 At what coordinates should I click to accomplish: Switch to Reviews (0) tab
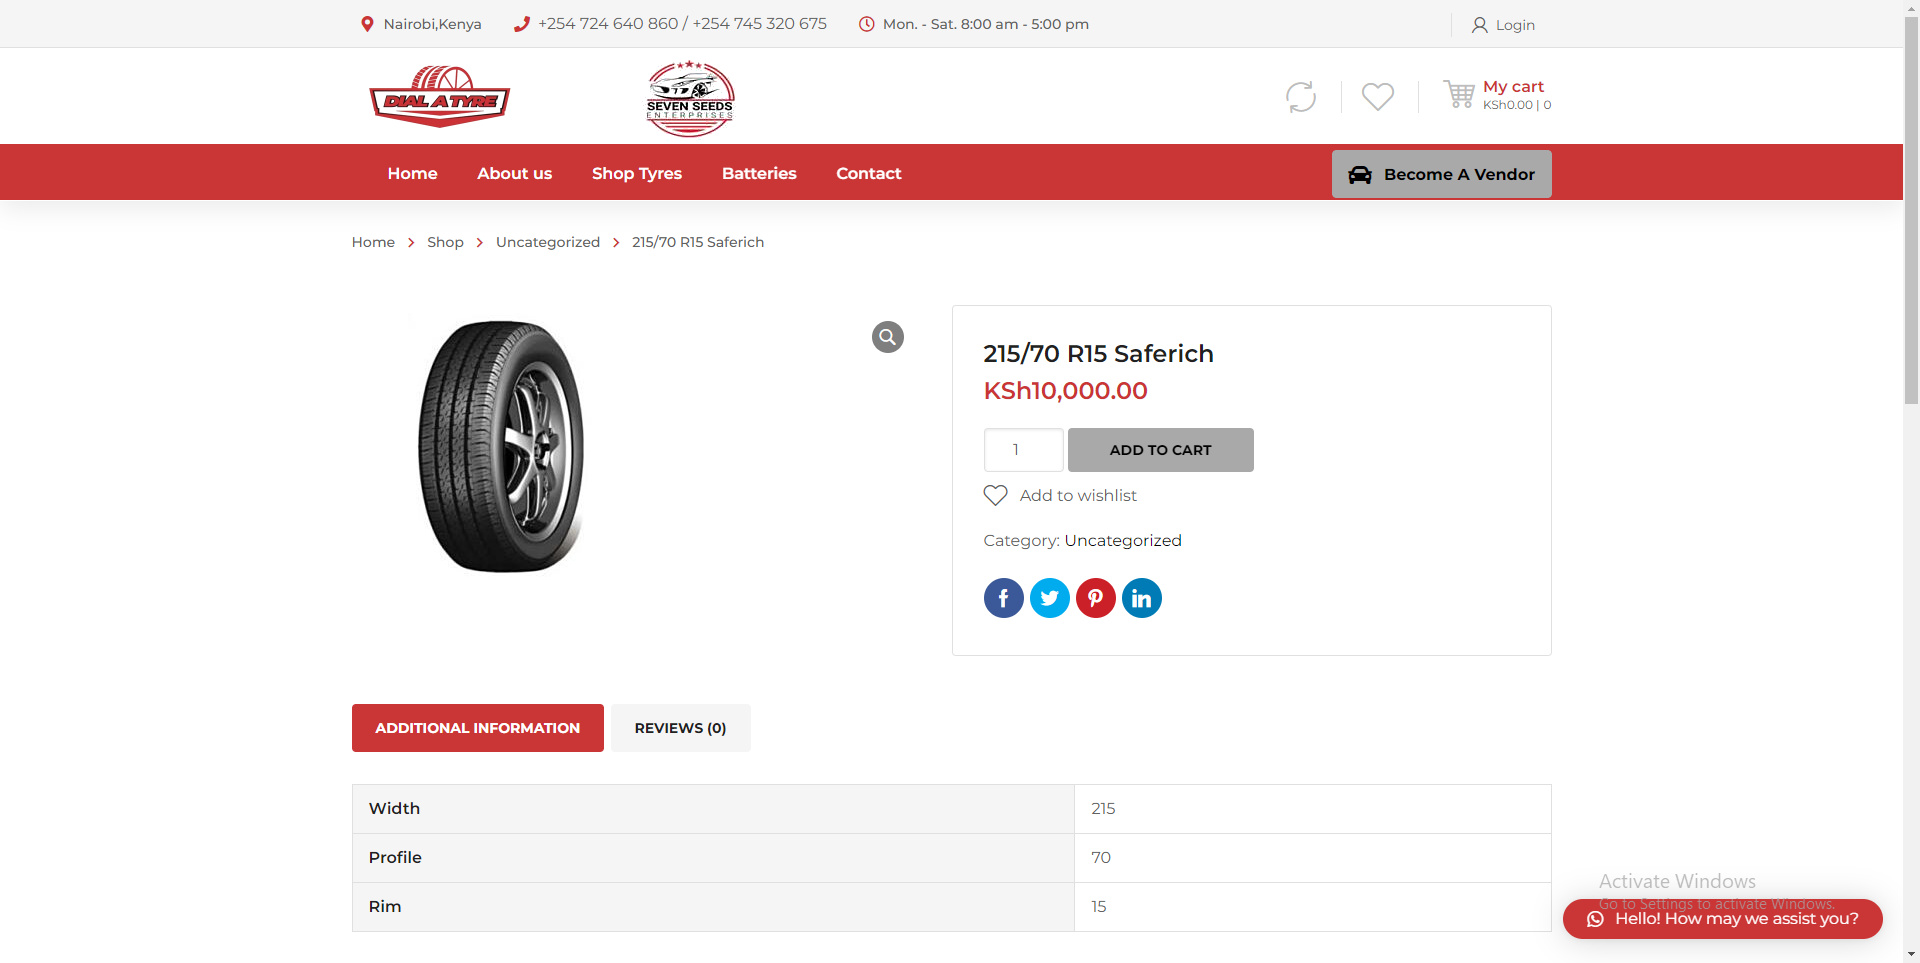[681, 728]
